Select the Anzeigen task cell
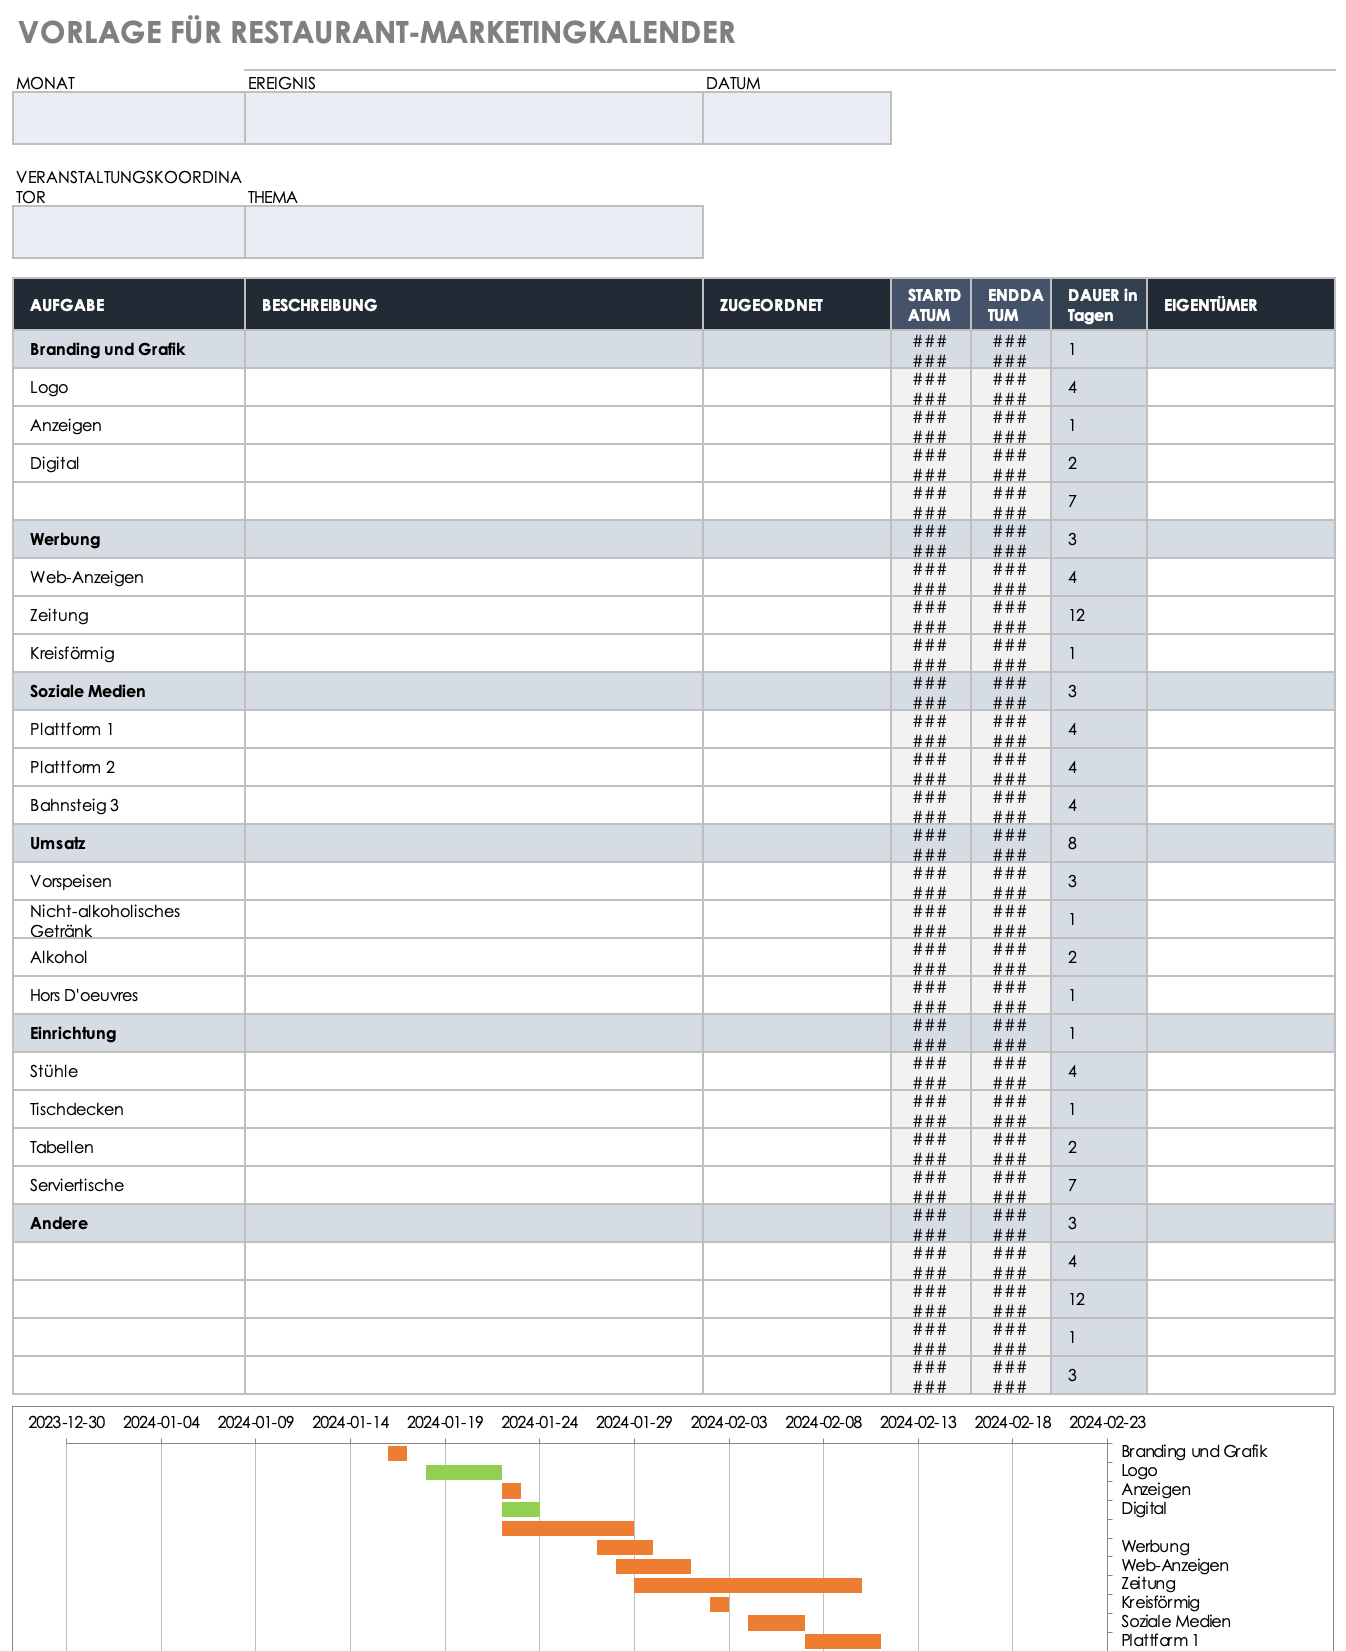Viewport: 1346px width, 1651px height. (x=129, y=425)
